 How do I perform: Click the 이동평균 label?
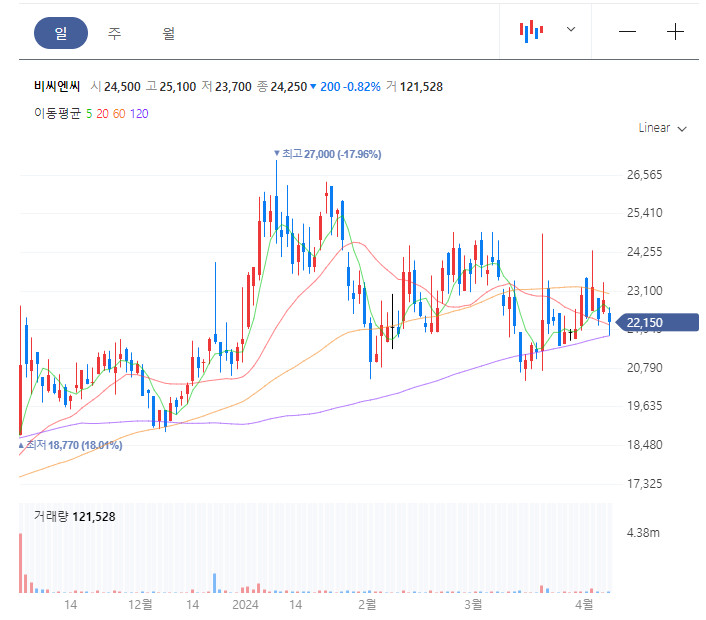pos(57,113)
